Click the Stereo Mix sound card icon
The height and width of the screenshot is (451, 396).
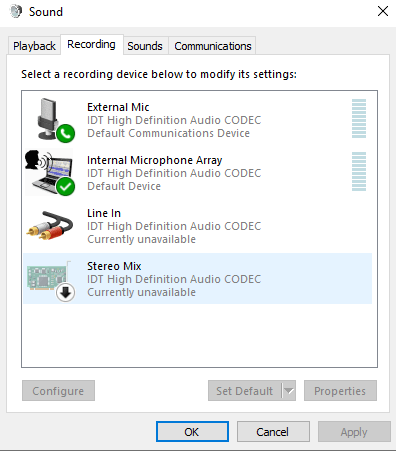point(49,276)
